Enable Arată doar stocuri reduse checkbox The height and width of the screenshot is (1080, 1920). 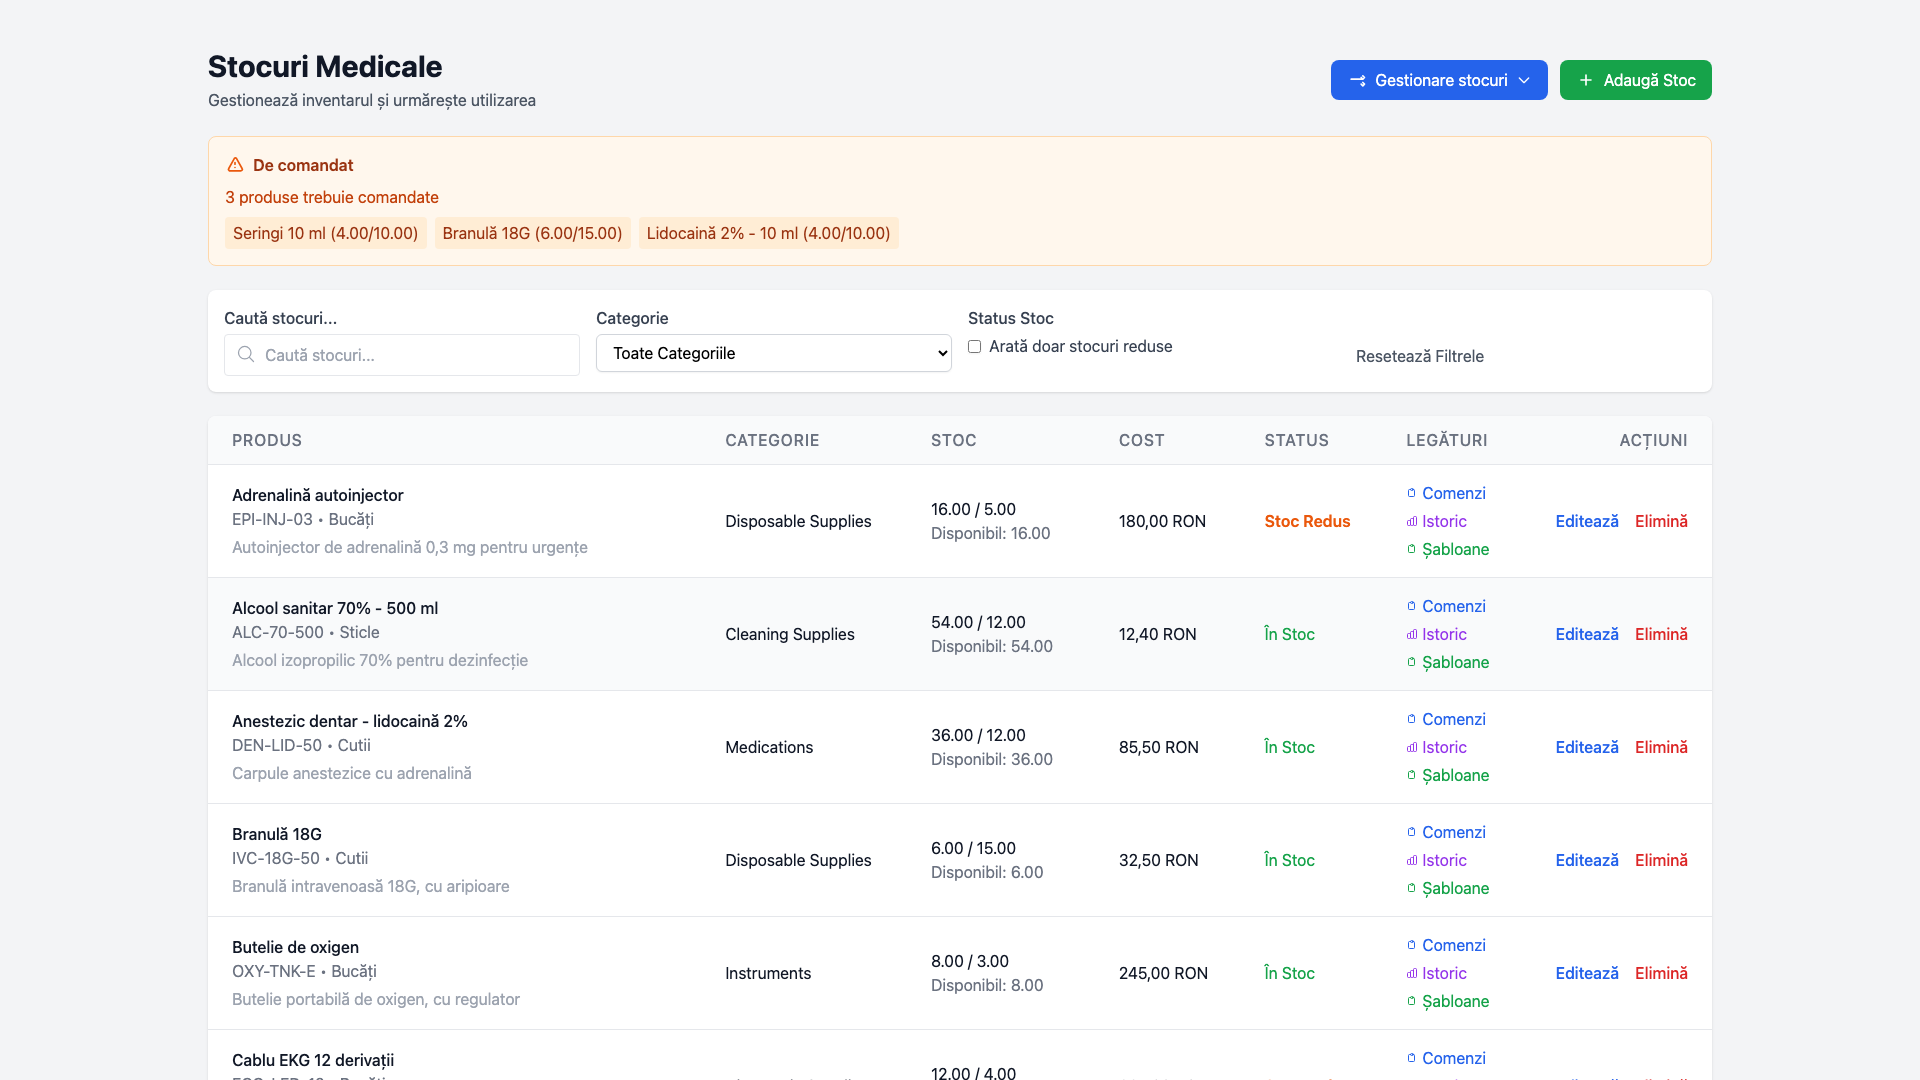tap(974, 346)
